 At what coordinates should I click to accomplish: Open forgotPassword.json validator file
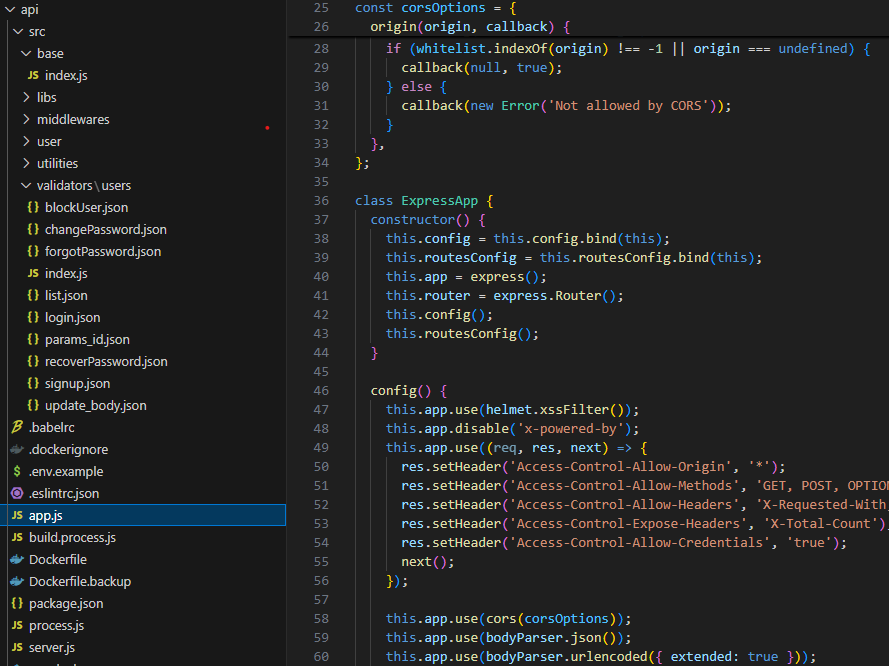pyautogui.click(x=102, y=252)
